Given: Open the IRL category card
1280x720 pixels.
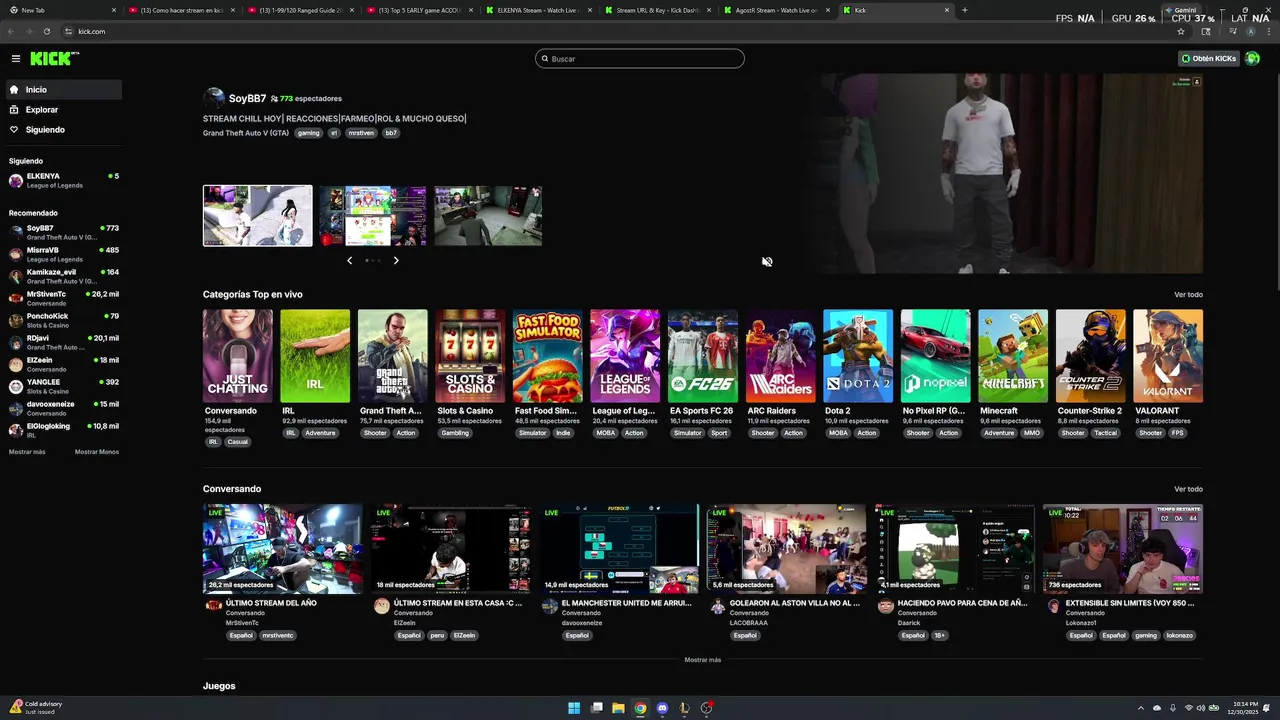Looking at the screenshot, I should (315, 356).
